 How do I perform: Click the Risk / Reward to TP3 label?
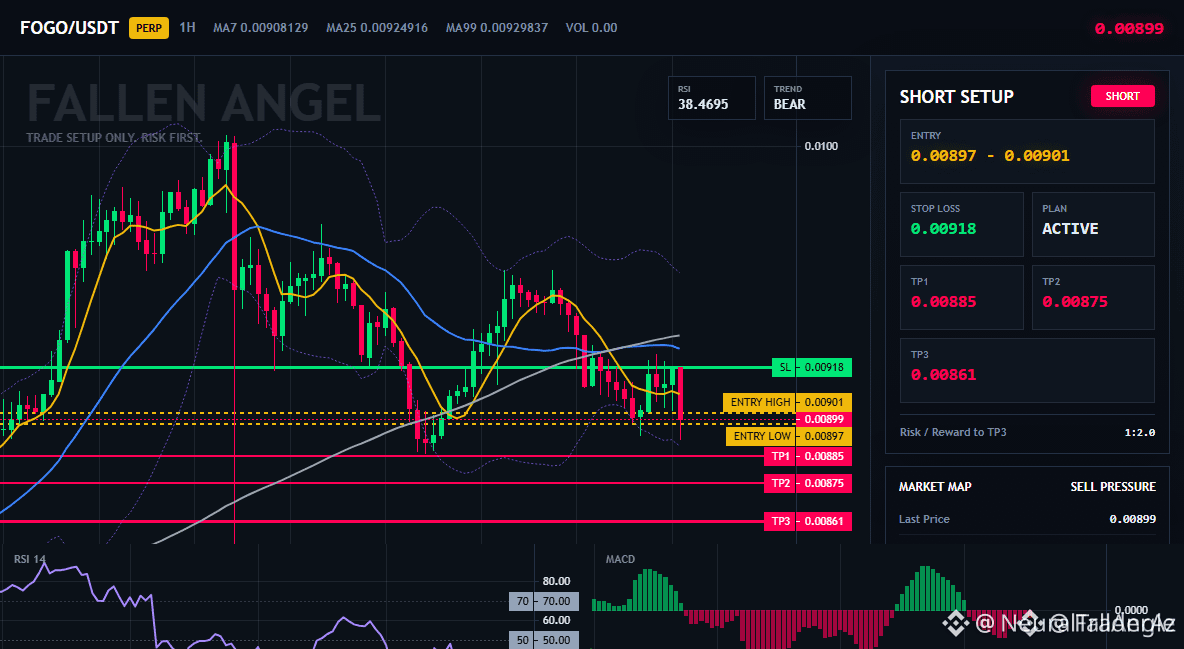[x=953, y=432]
